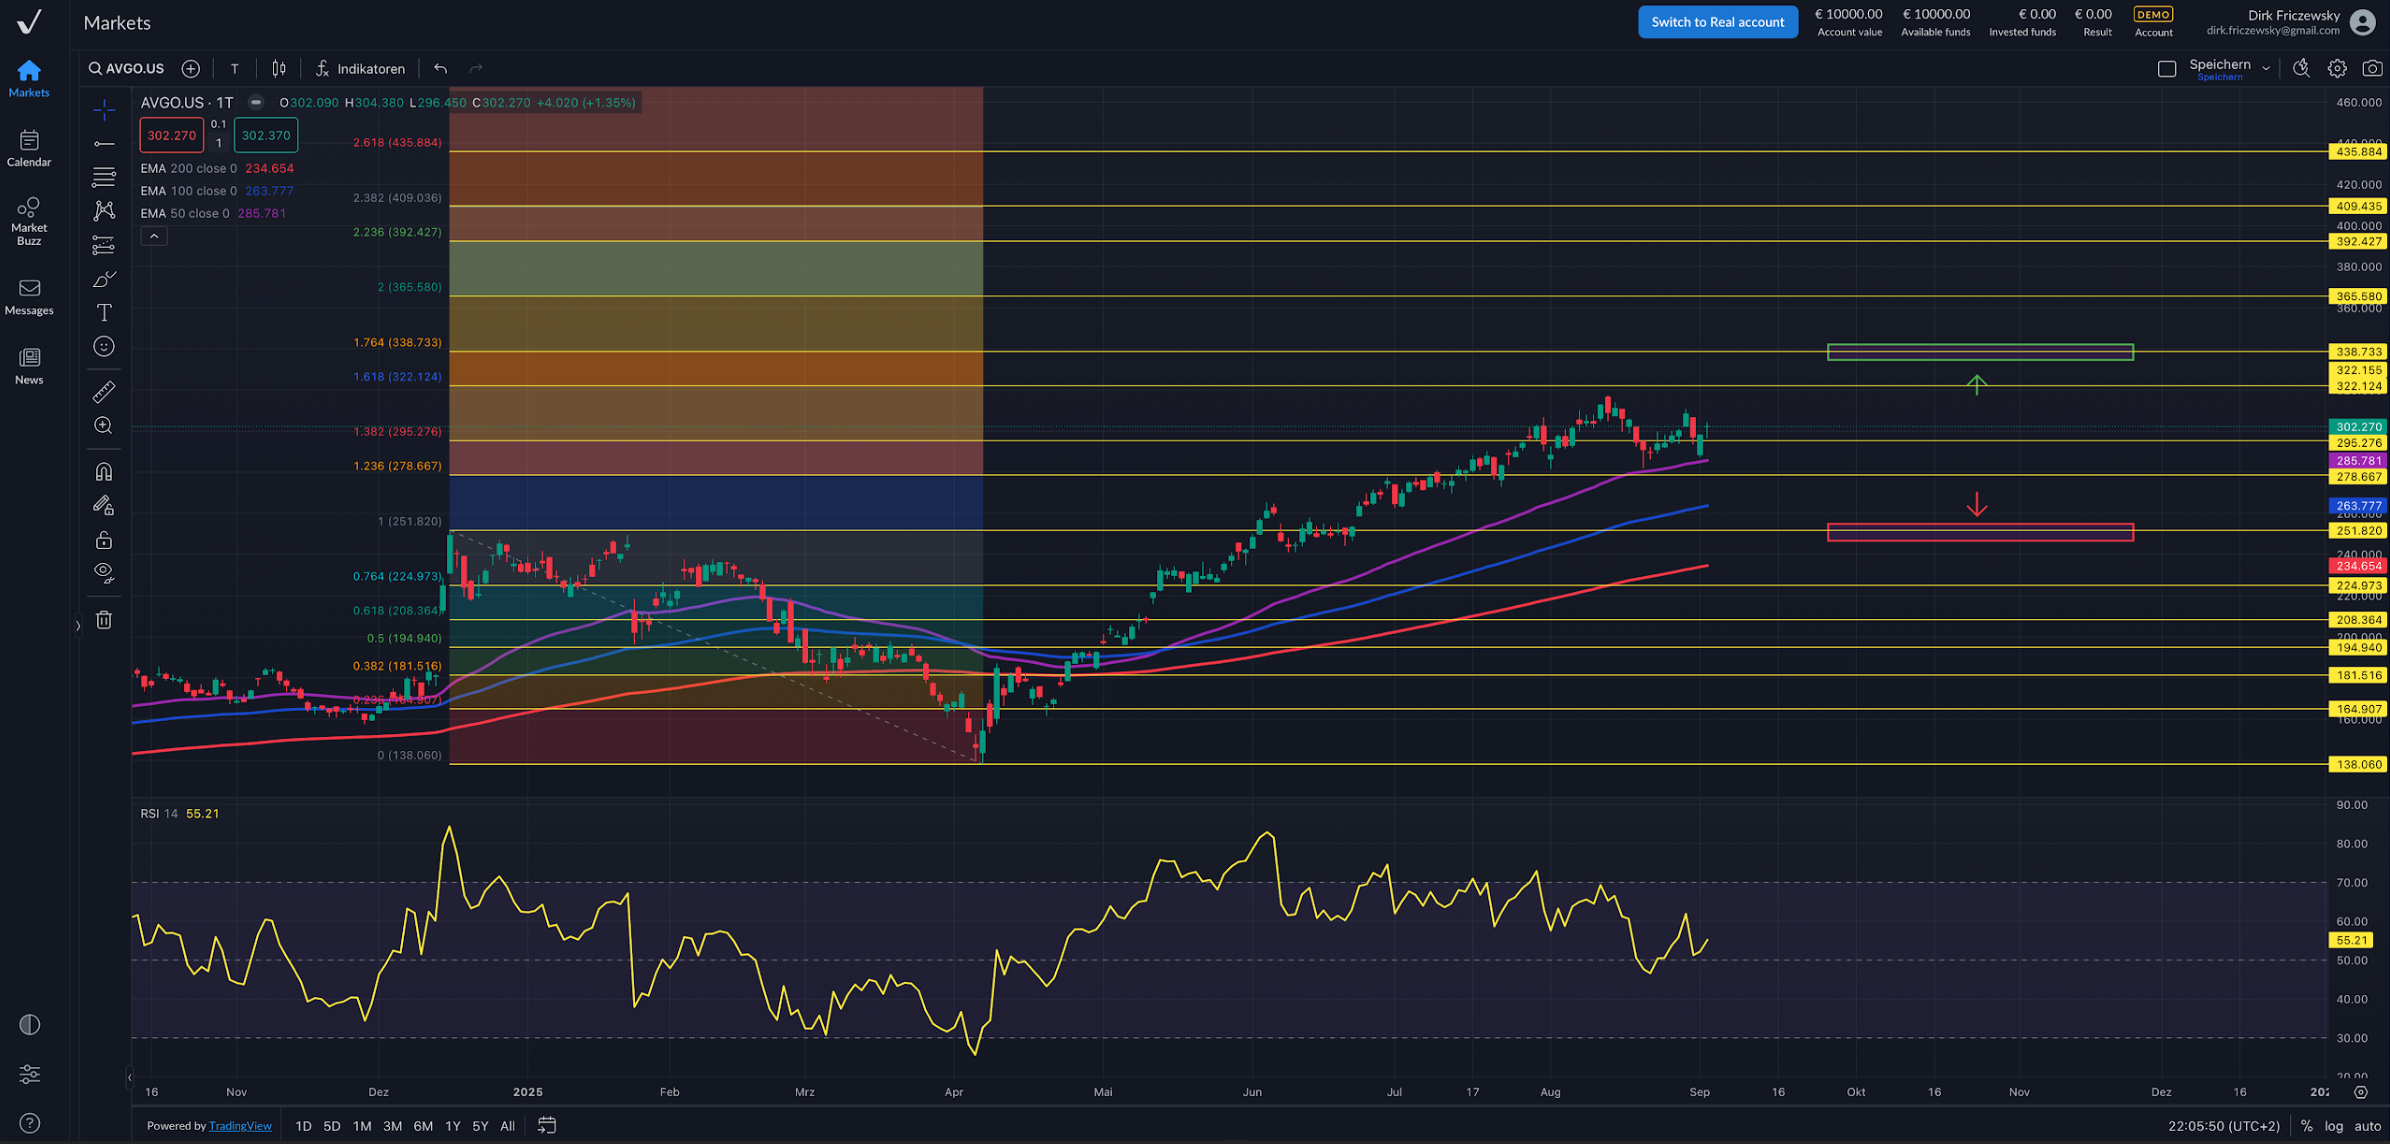Toggle log scale on price axis

click(x=2333, y=1126)
